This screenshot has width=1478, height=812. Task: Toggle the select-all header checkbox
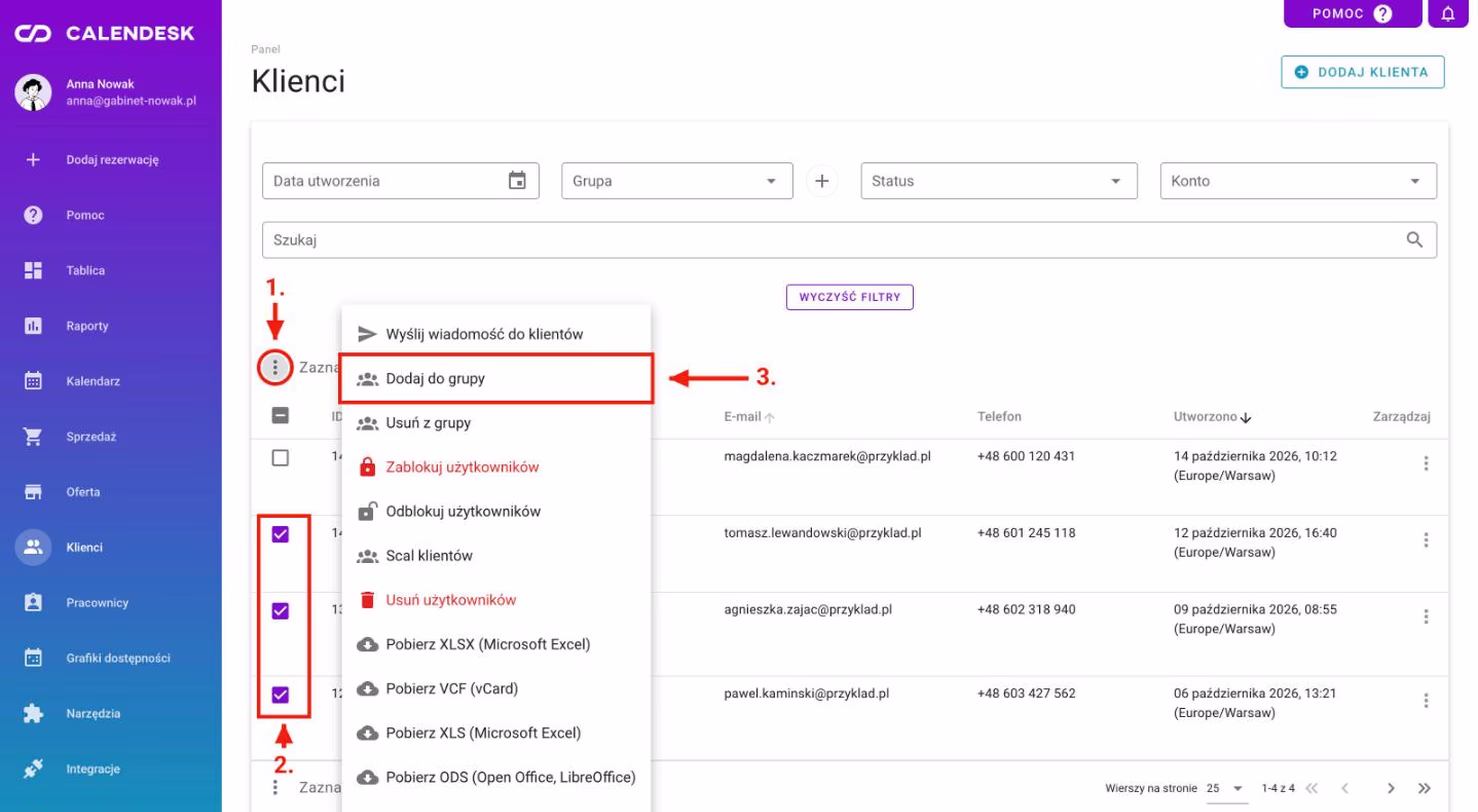click(280, 416)
